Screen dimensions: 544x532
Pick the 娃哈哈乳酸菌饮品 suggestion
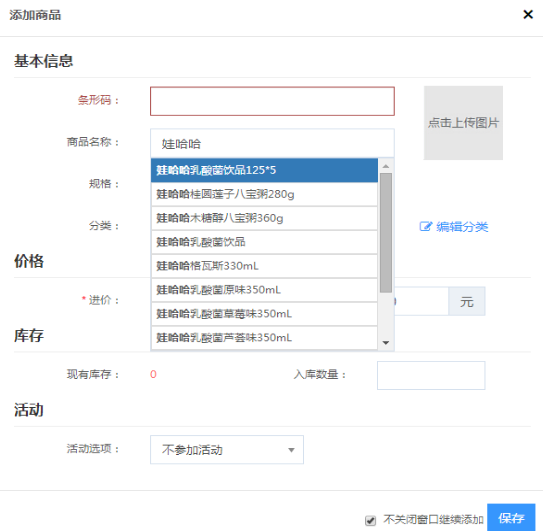pyautogui.click(x=264, y=242)
